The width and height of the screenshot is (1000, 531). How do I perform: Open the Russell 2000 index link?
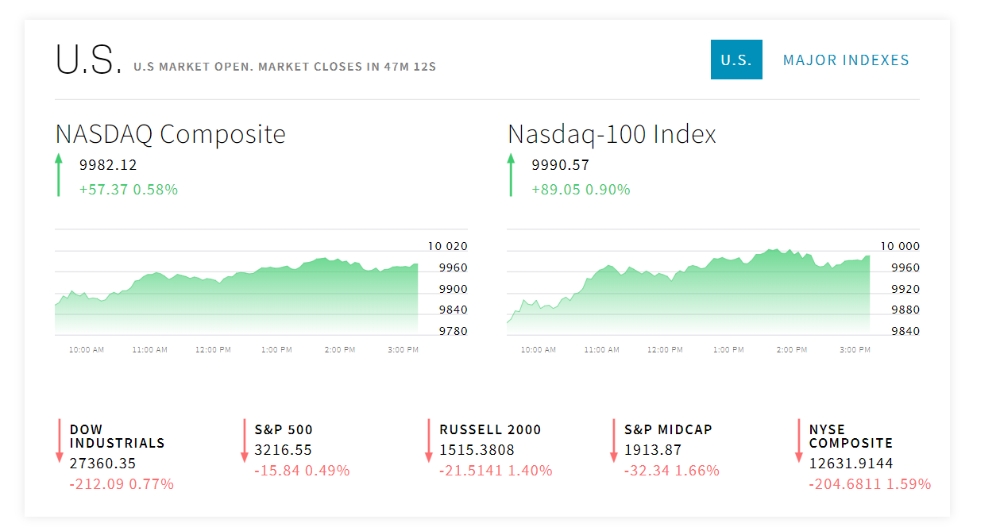click(x=490, y=430)
